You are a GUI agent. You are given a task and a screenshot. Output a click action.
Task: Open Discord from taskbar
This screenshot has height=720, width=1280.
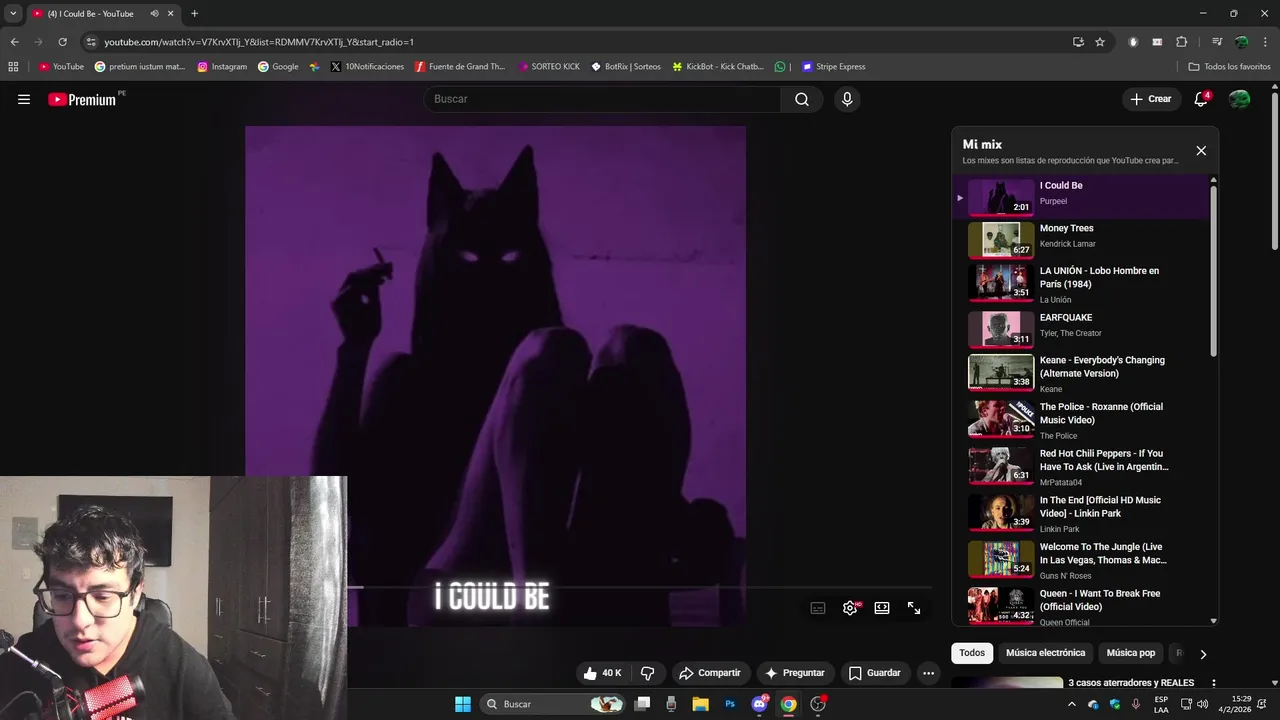759,704
